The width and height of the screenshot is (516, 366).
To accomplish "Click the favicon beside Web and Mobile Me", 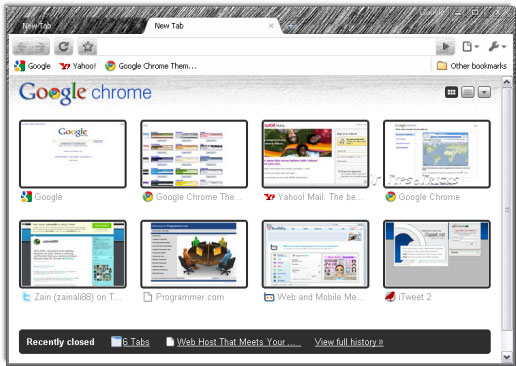I will coord(269,297).
